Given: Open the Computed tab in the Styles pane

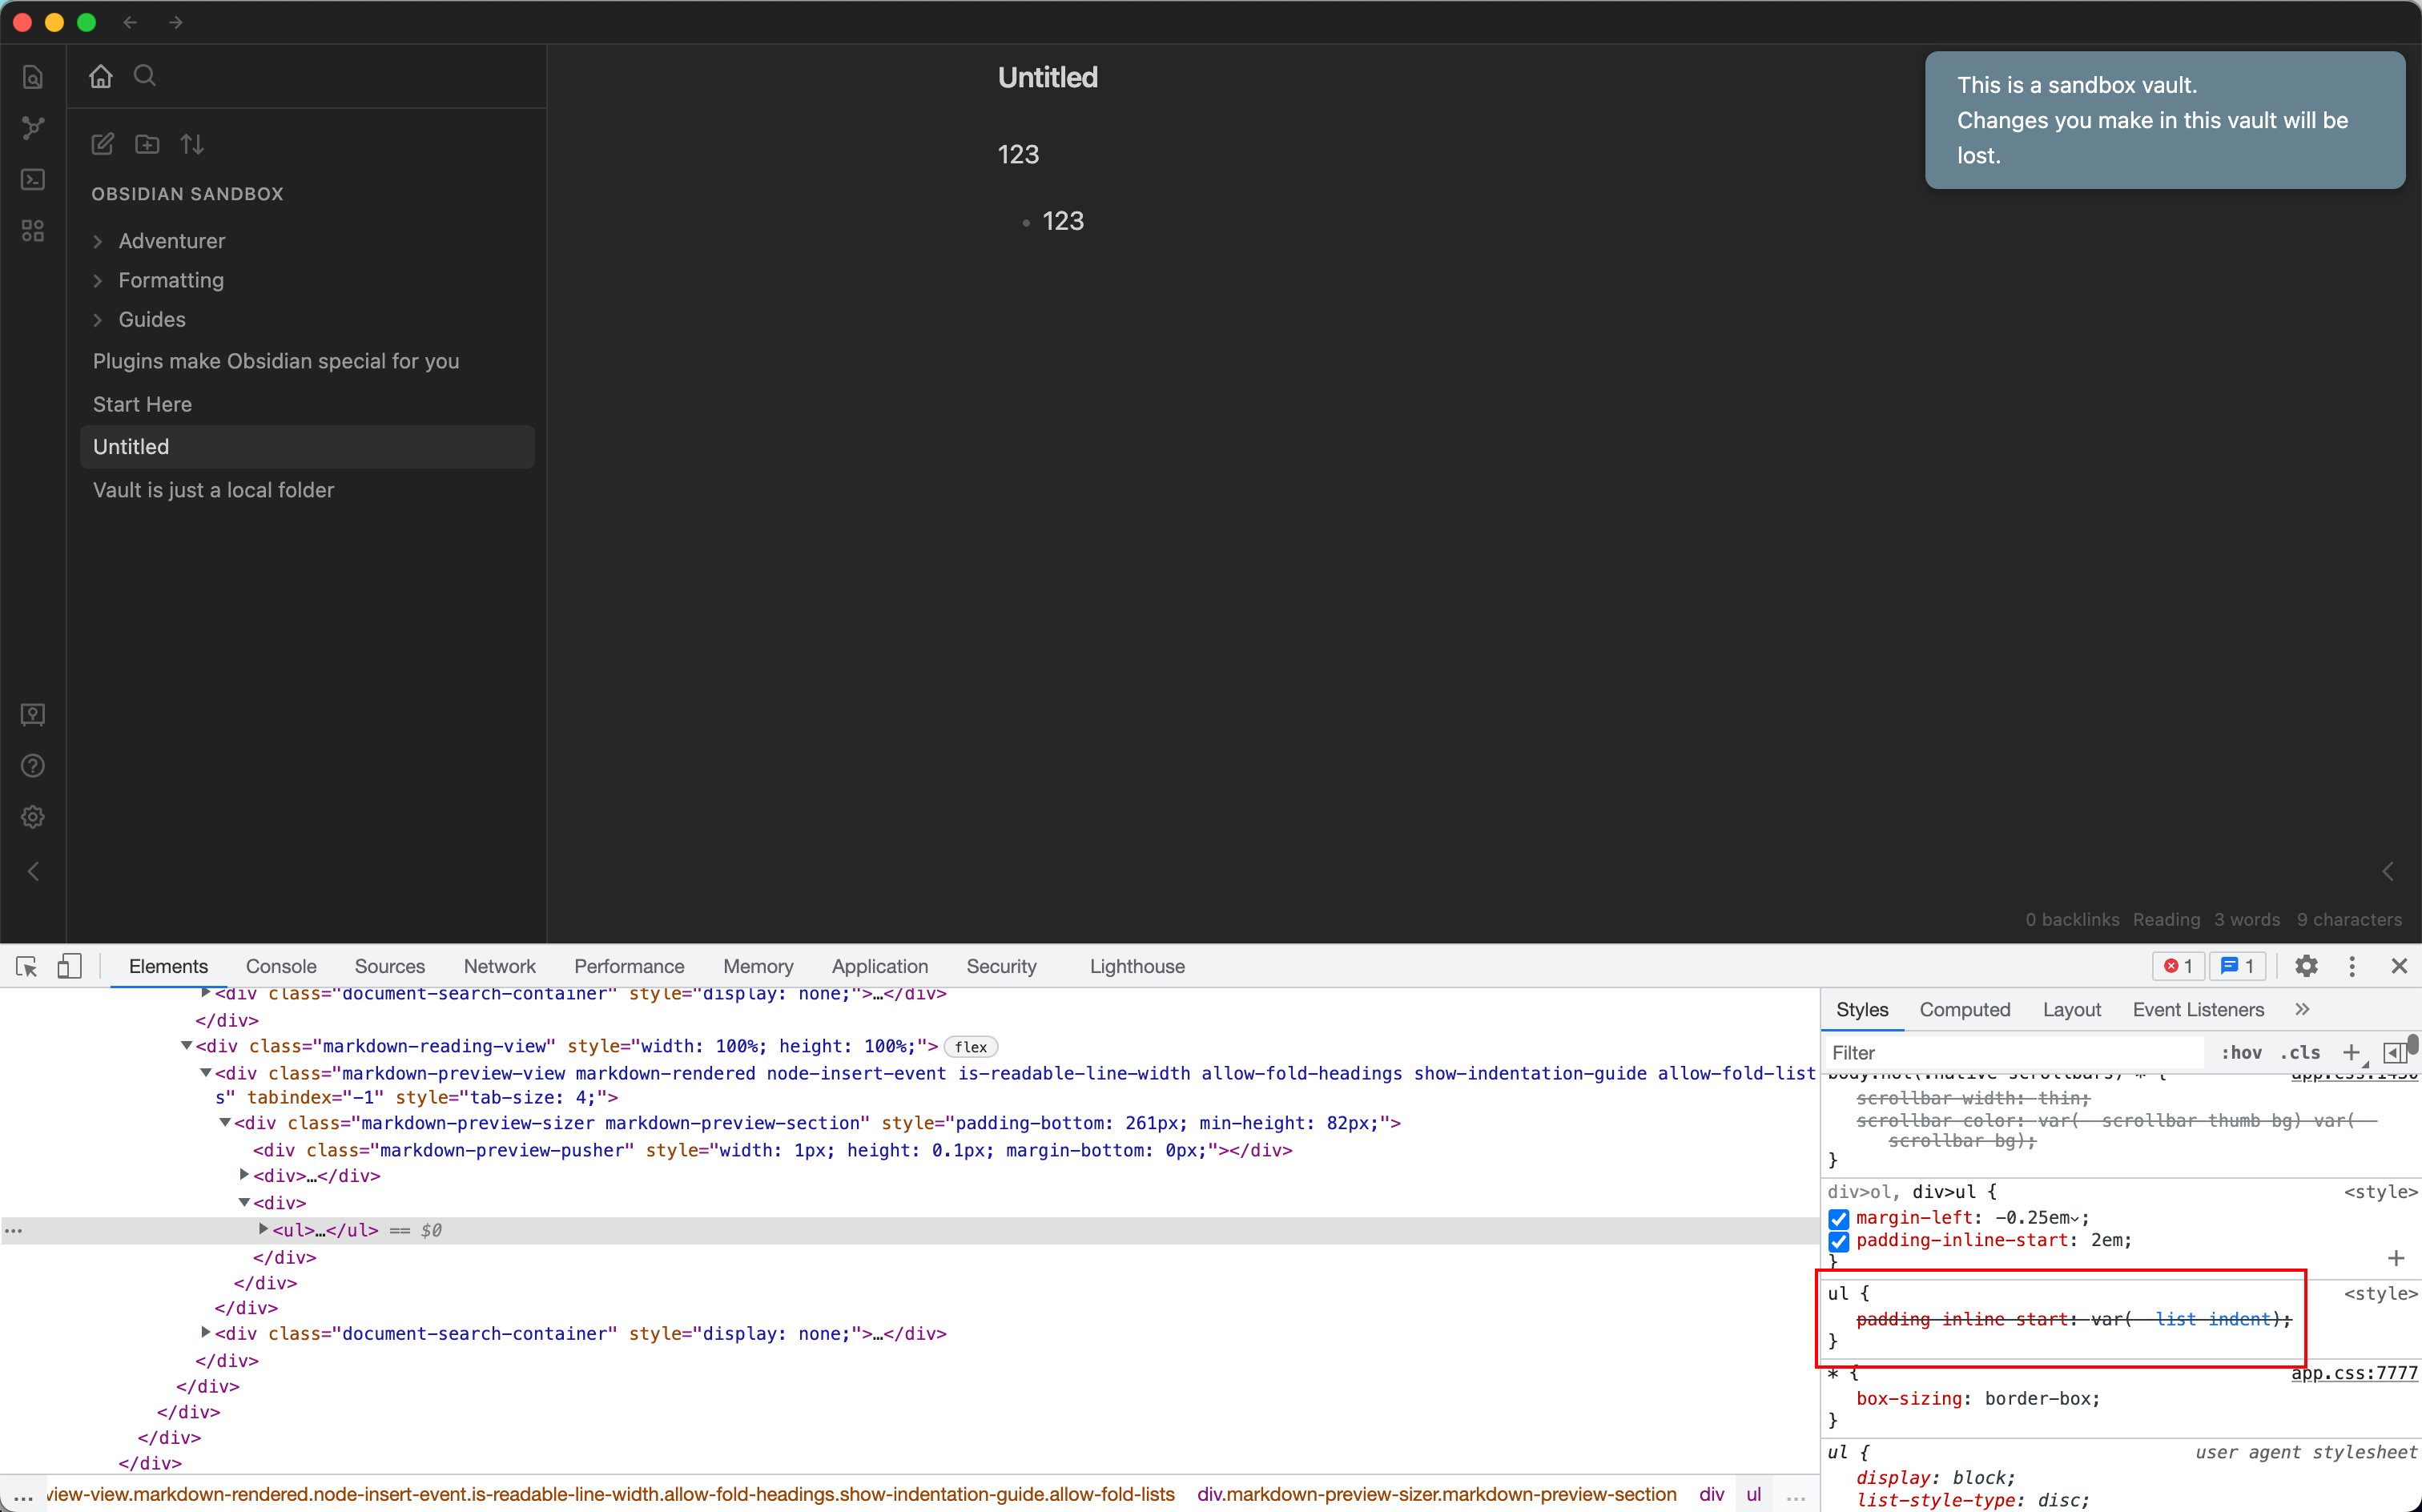Looking at the screenshot, I should tap(1964, 1009).
